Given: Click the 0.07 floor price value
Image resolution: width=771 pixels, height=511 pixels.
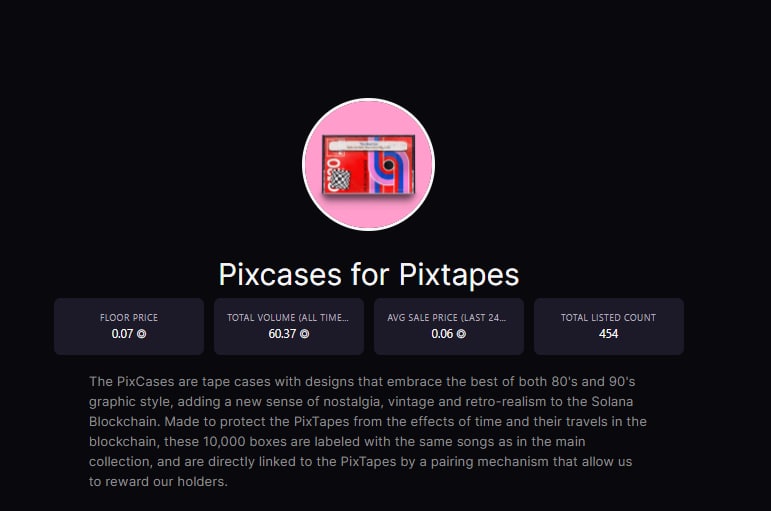Looking at the screenshot, I should (x=122, y=334).
